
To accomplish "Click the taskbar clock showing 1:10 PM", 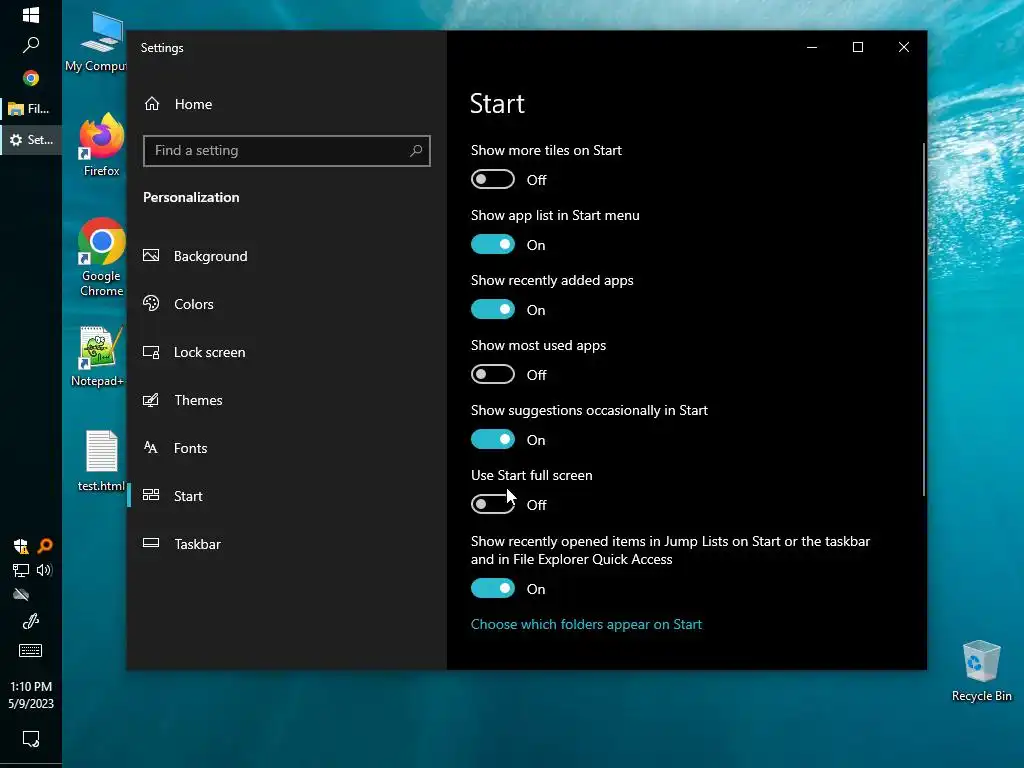I will click(x=31, y=695).
